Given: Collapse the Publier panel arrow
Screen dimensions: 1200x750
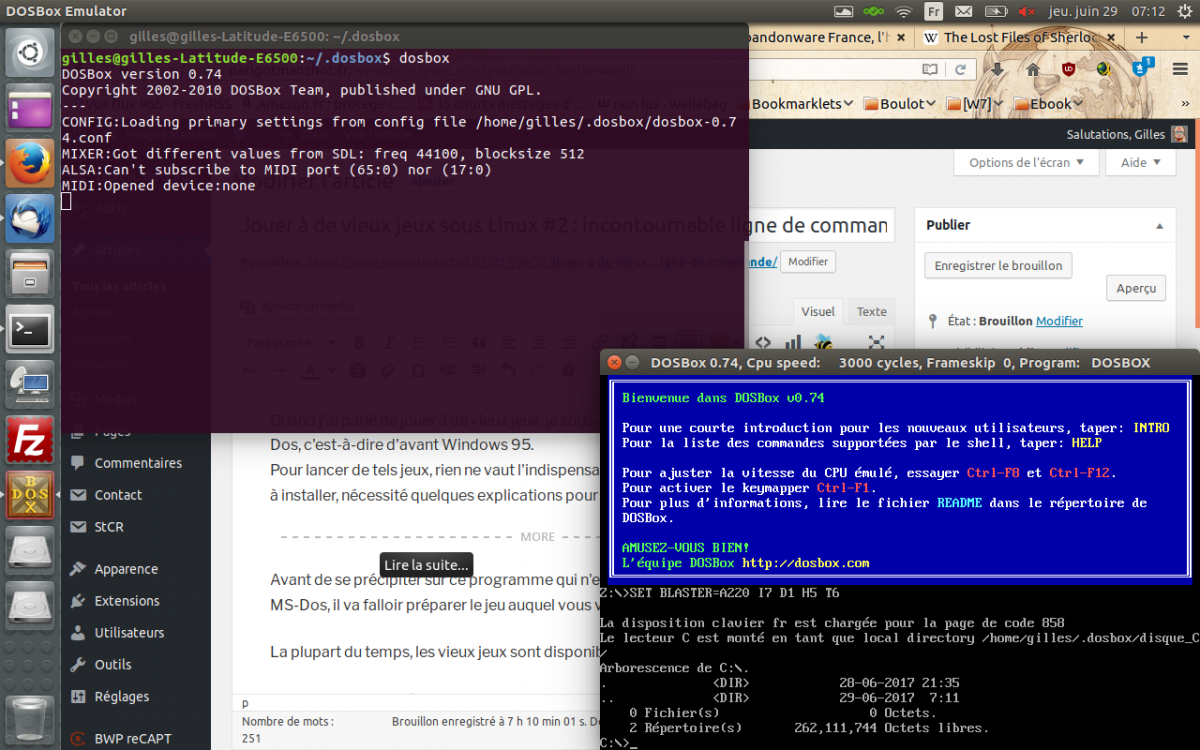Looking at the screenshot, I should pyautogui.click(x=1159, y=226).
